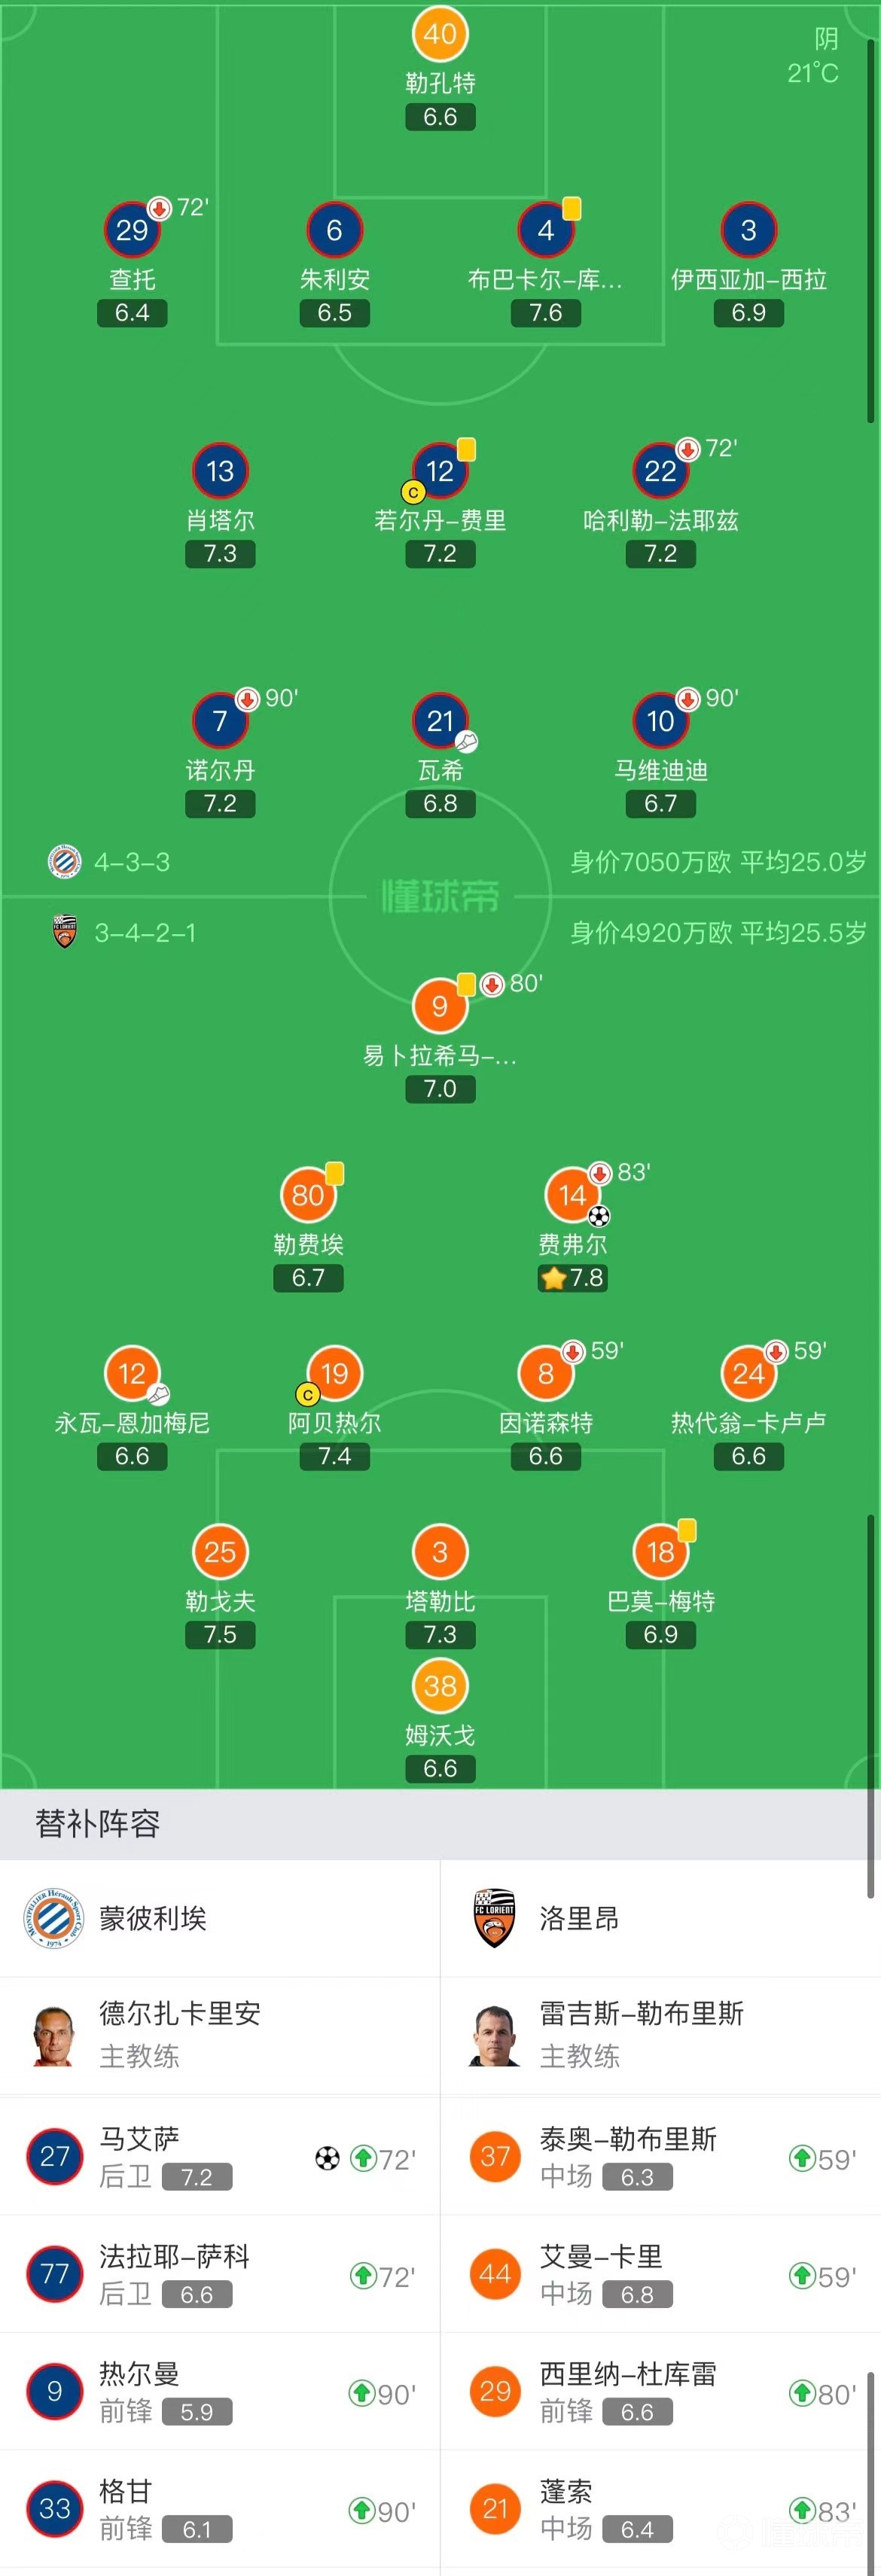This screenshot has width=881, height=2576.
Task: Select Lorient goalkeeper number 38 jersey icon
Action: coord(440,1686)
